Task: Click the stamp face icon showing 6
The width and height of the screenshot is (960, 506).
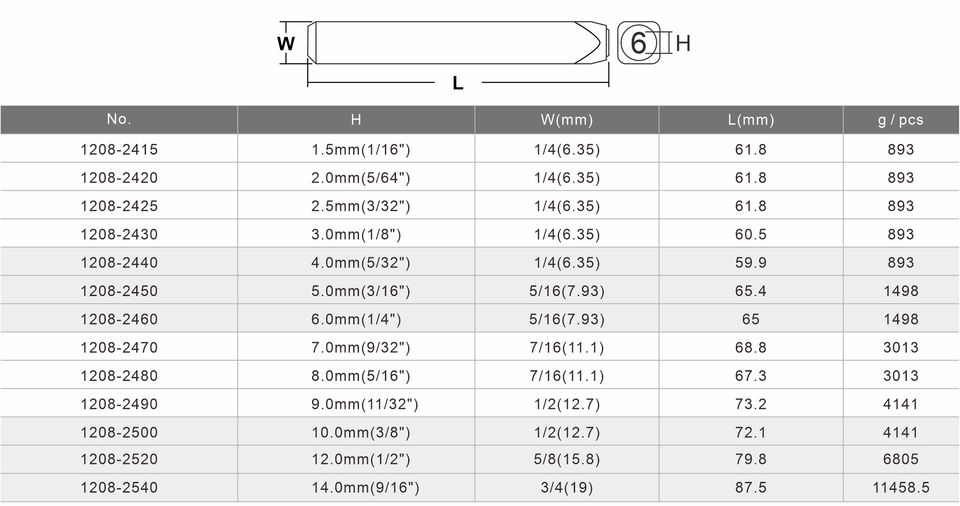Action: pyautogui.click(x=639, y=43)
